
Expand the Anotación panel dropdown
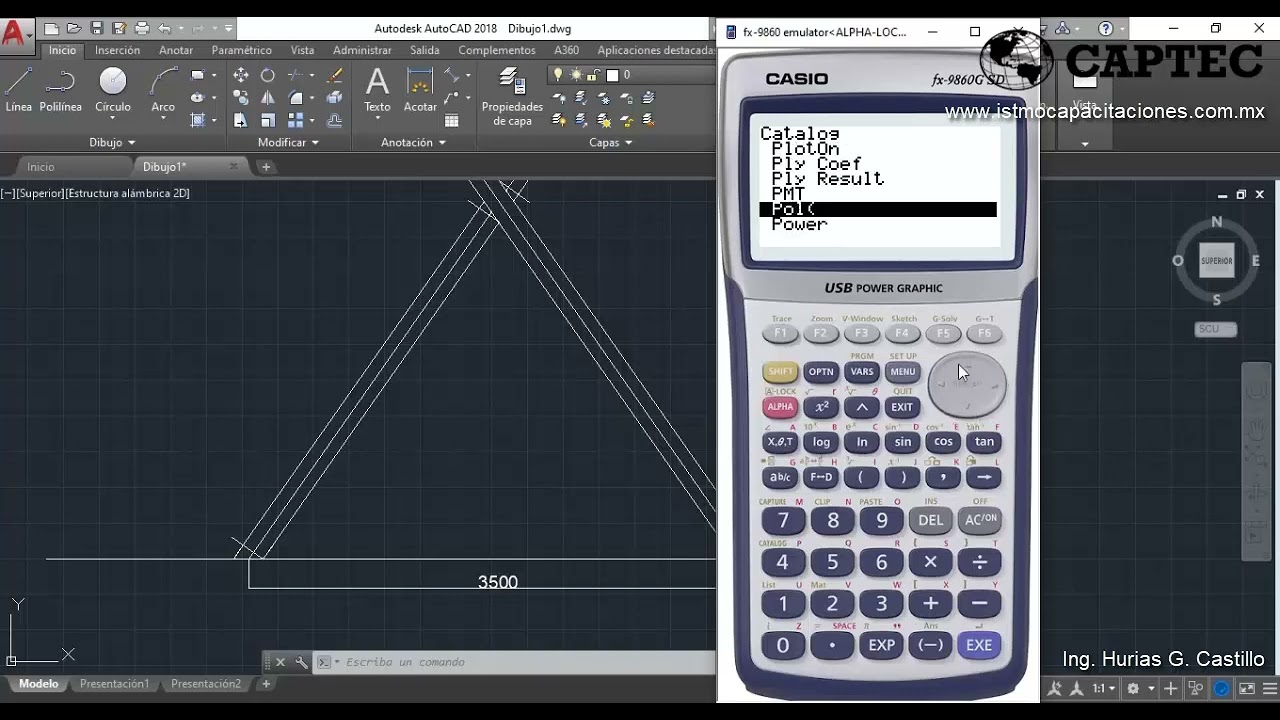pos(413,143)
